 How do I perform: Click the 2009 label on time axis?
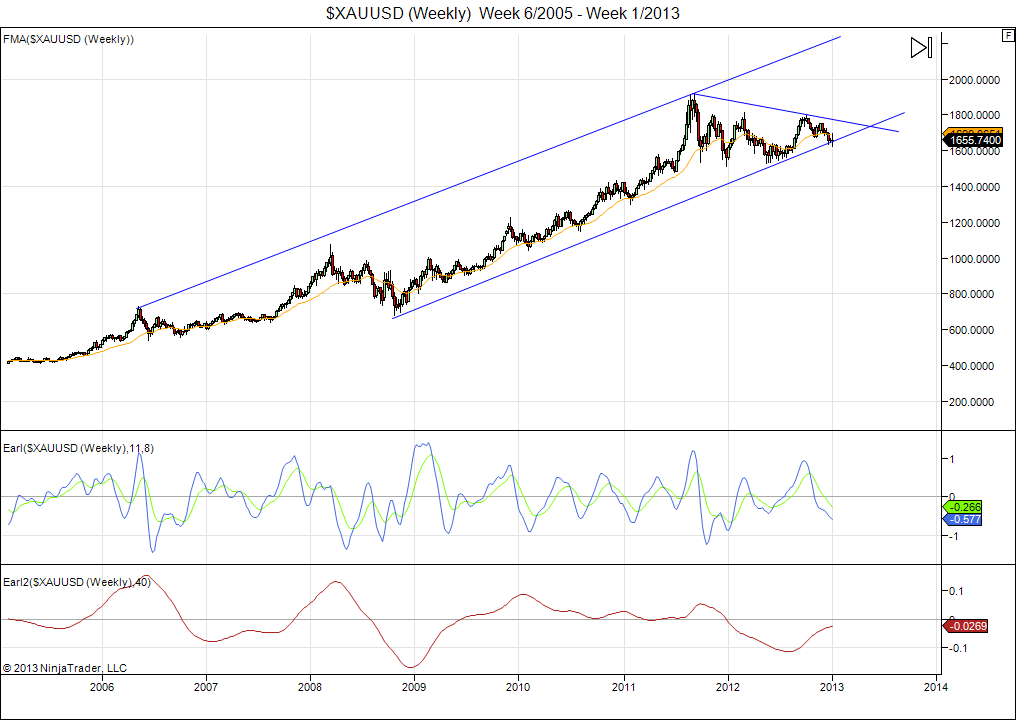coord(414,687)
